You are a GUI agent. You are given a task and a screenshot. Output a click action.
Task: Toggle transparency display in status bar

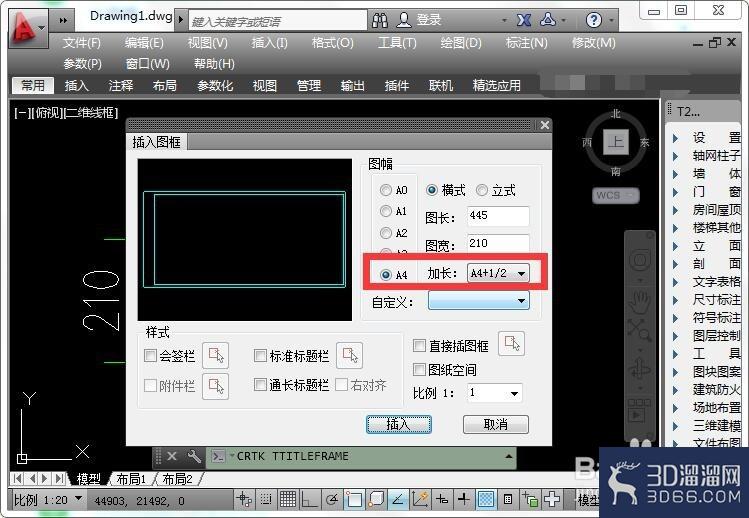(x=486, y=499)
